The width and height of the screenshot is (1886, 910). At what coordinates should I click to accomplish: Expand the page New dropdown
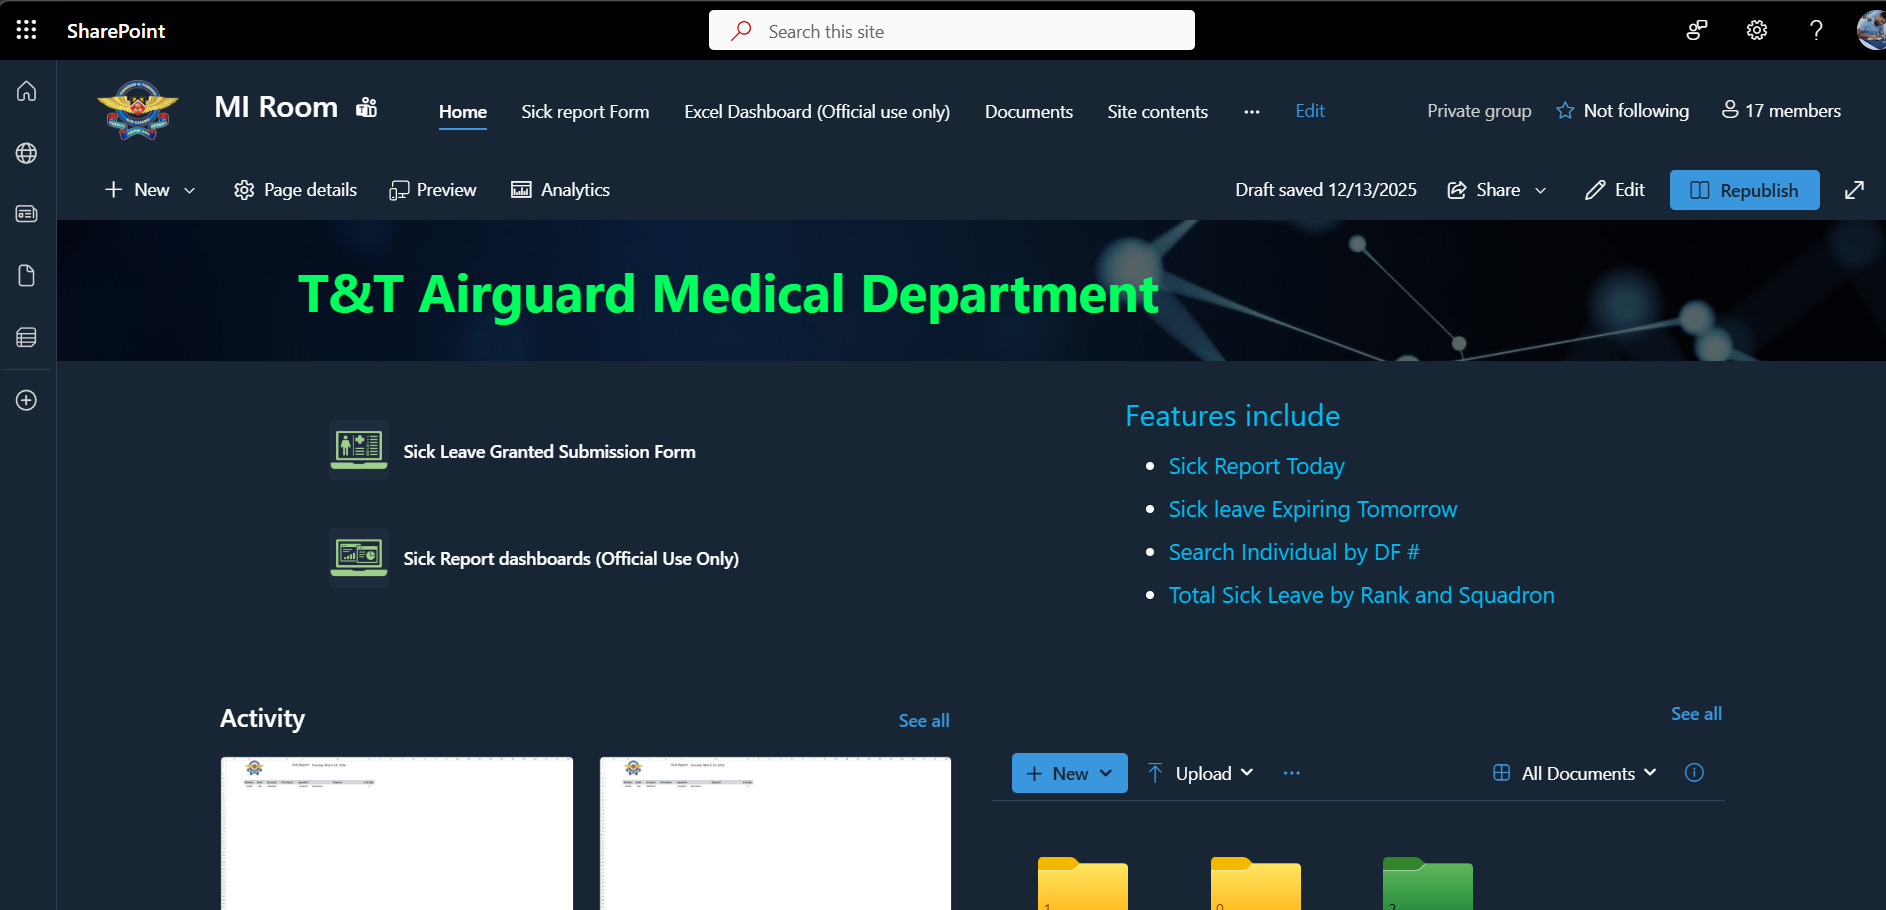(150, 190)
